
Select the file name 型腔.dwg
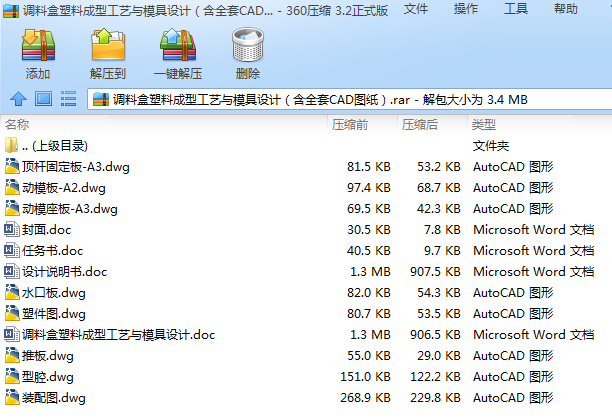coord(48,377)
